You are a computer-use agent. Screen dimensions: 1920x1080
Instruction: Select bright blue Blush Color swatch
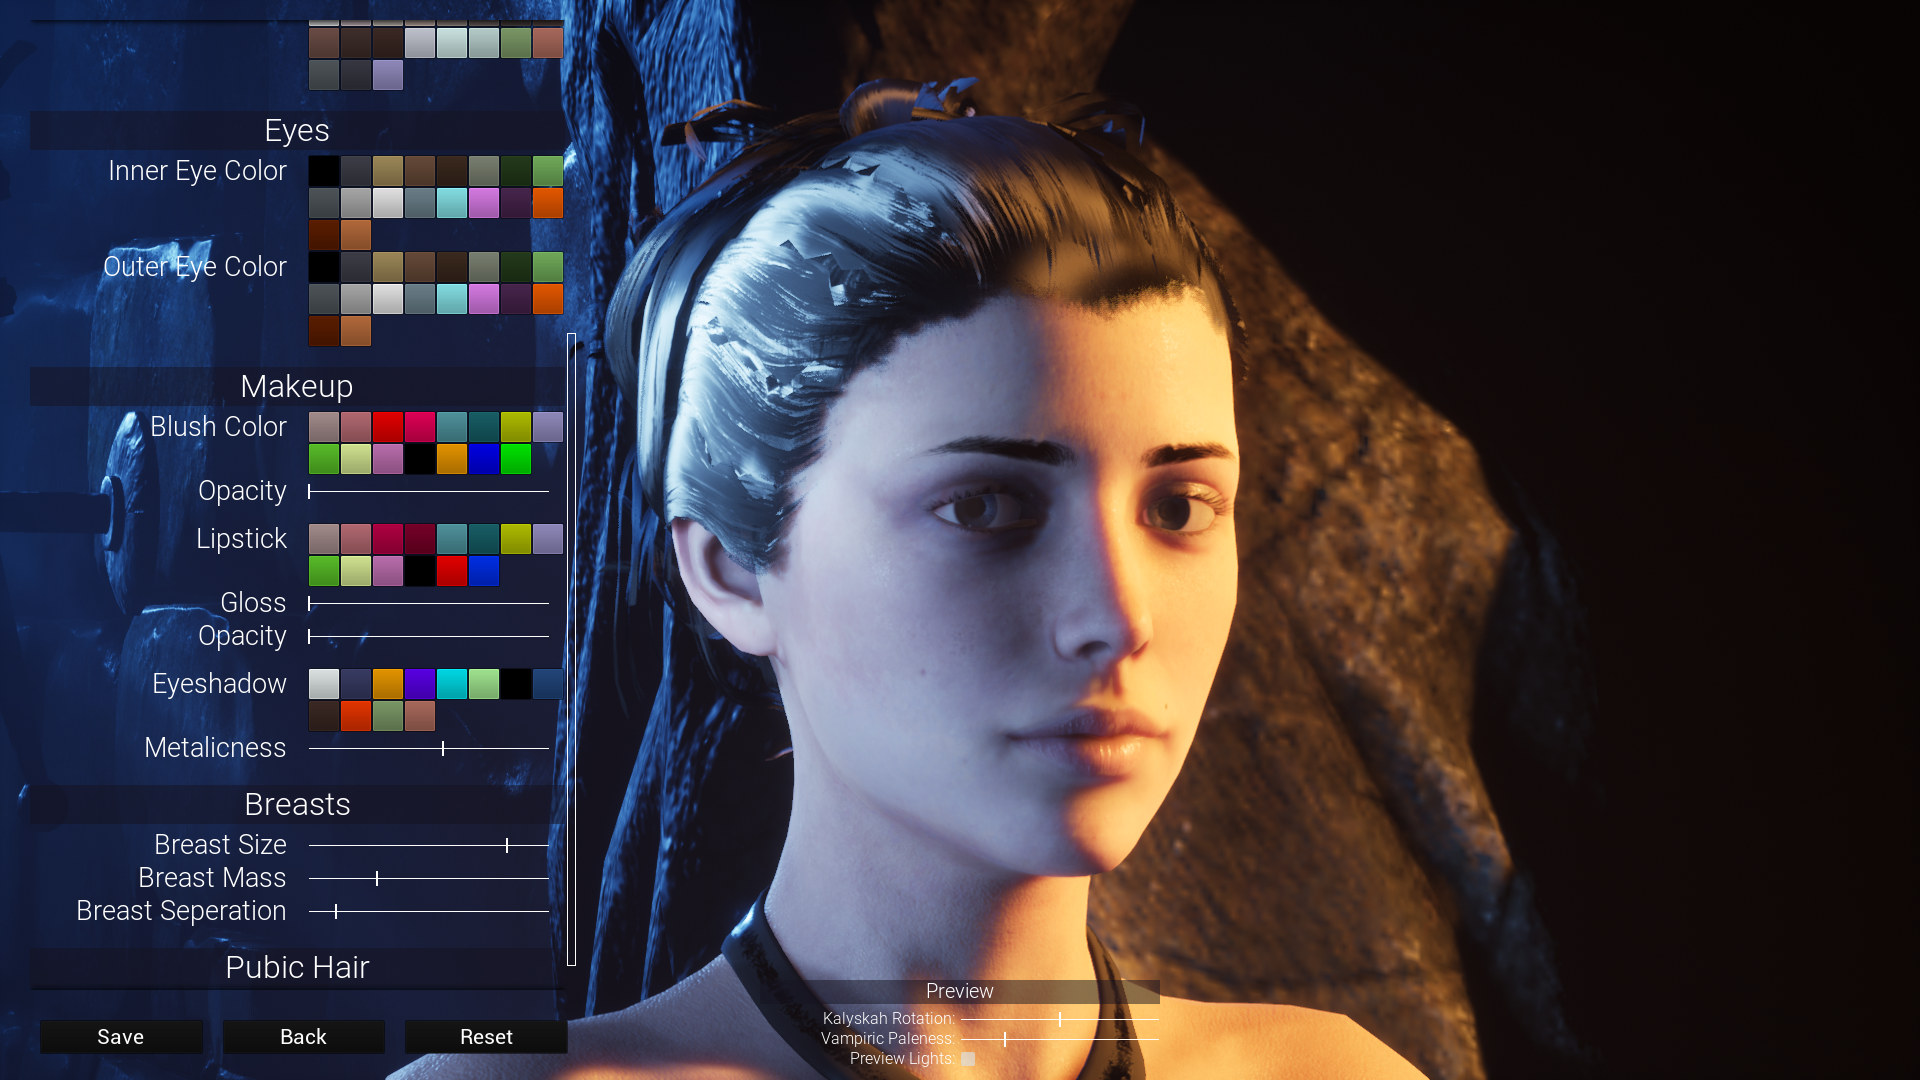pos(484,459)
